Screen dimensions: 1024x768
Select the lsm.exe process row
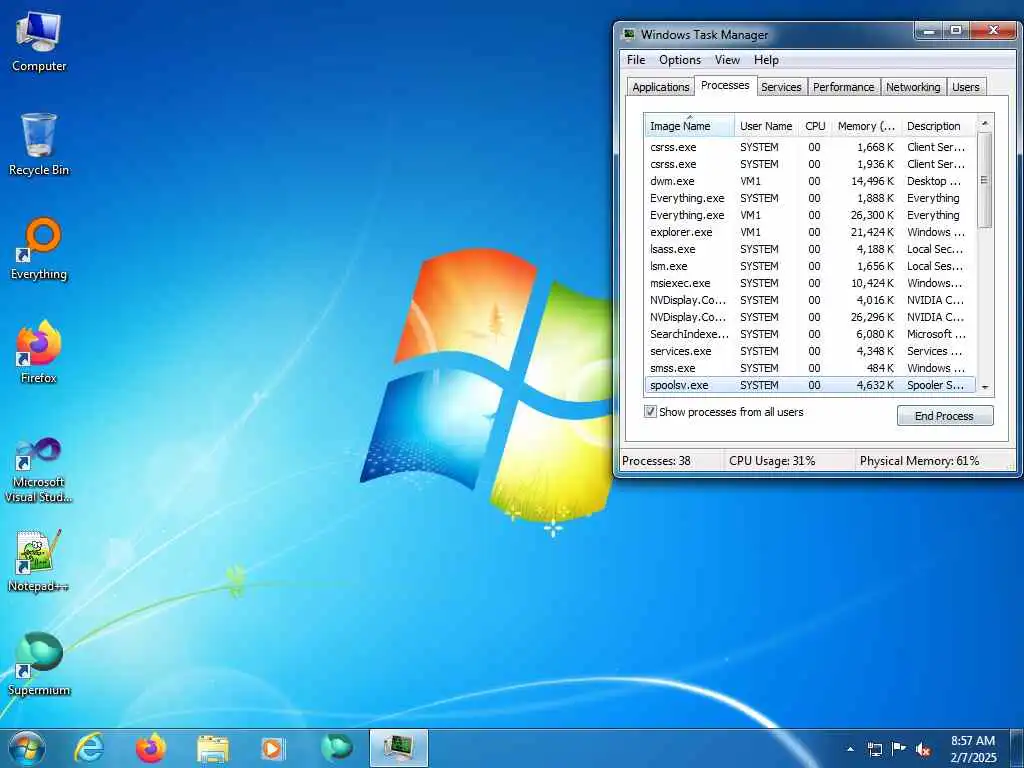(x=810, y=266)
